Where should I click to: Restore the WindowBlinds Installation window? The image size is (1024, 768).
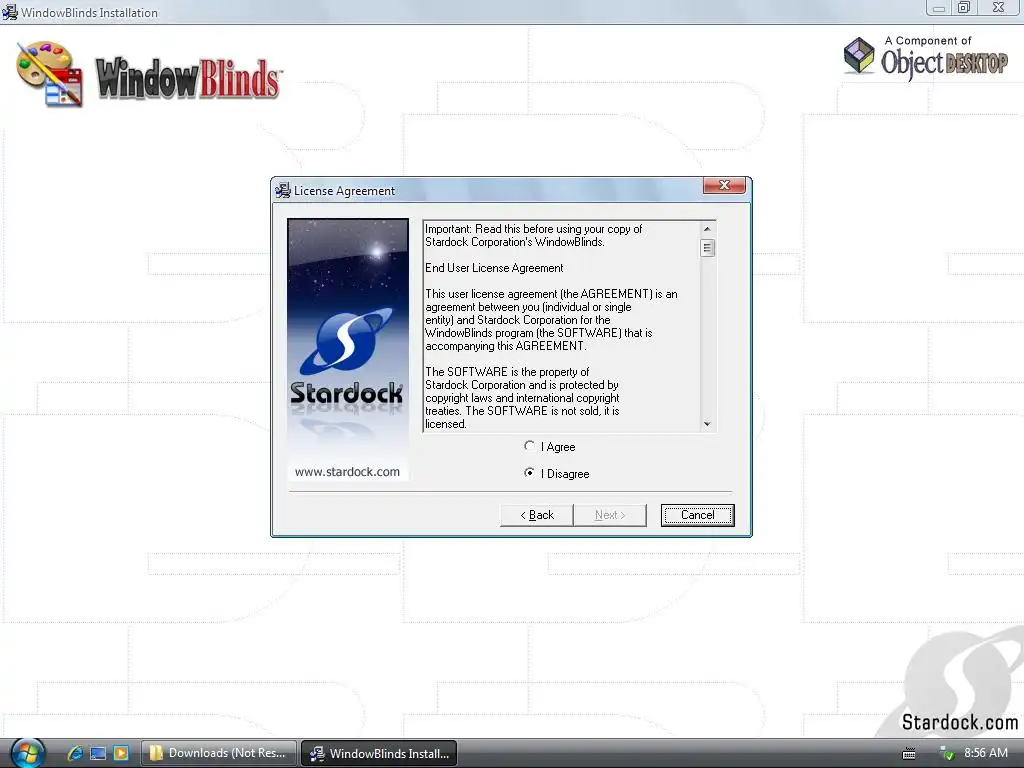point(964,8)
